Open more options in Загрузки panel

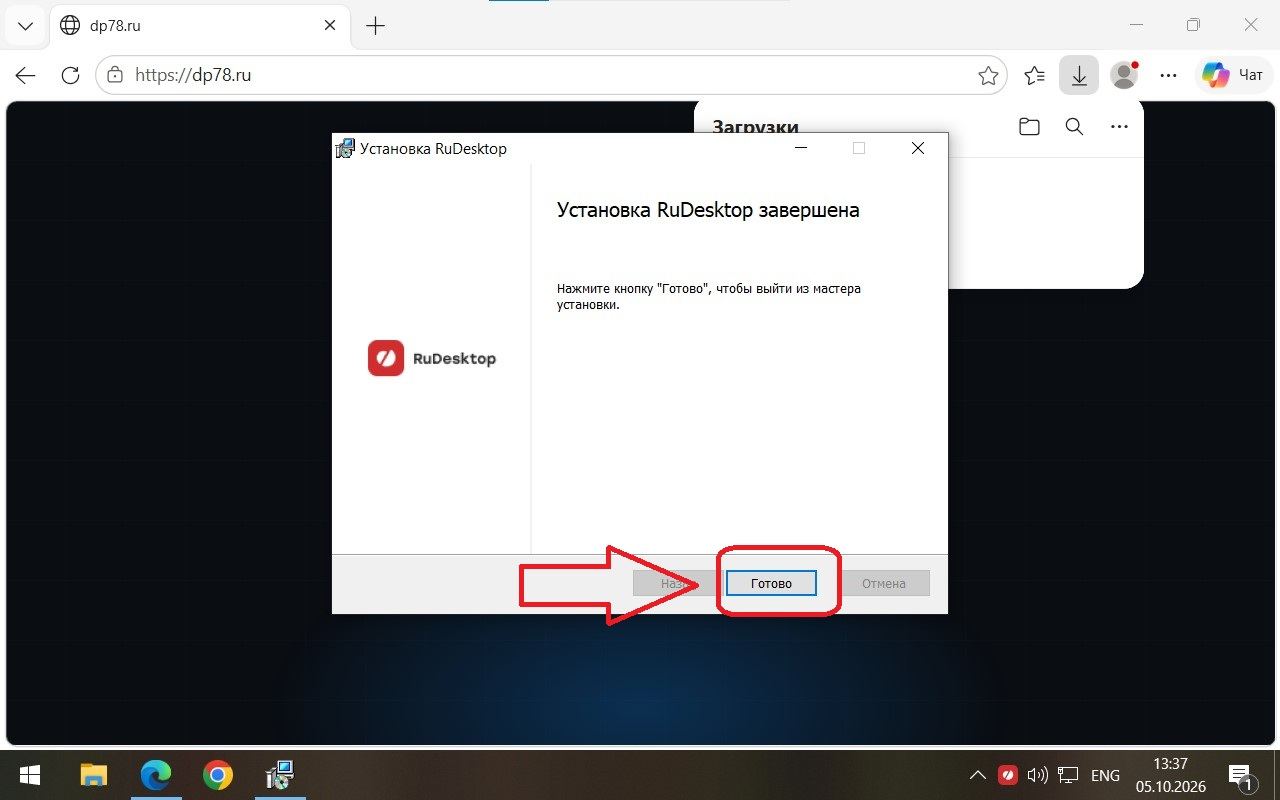click(x=1119, y=127)
